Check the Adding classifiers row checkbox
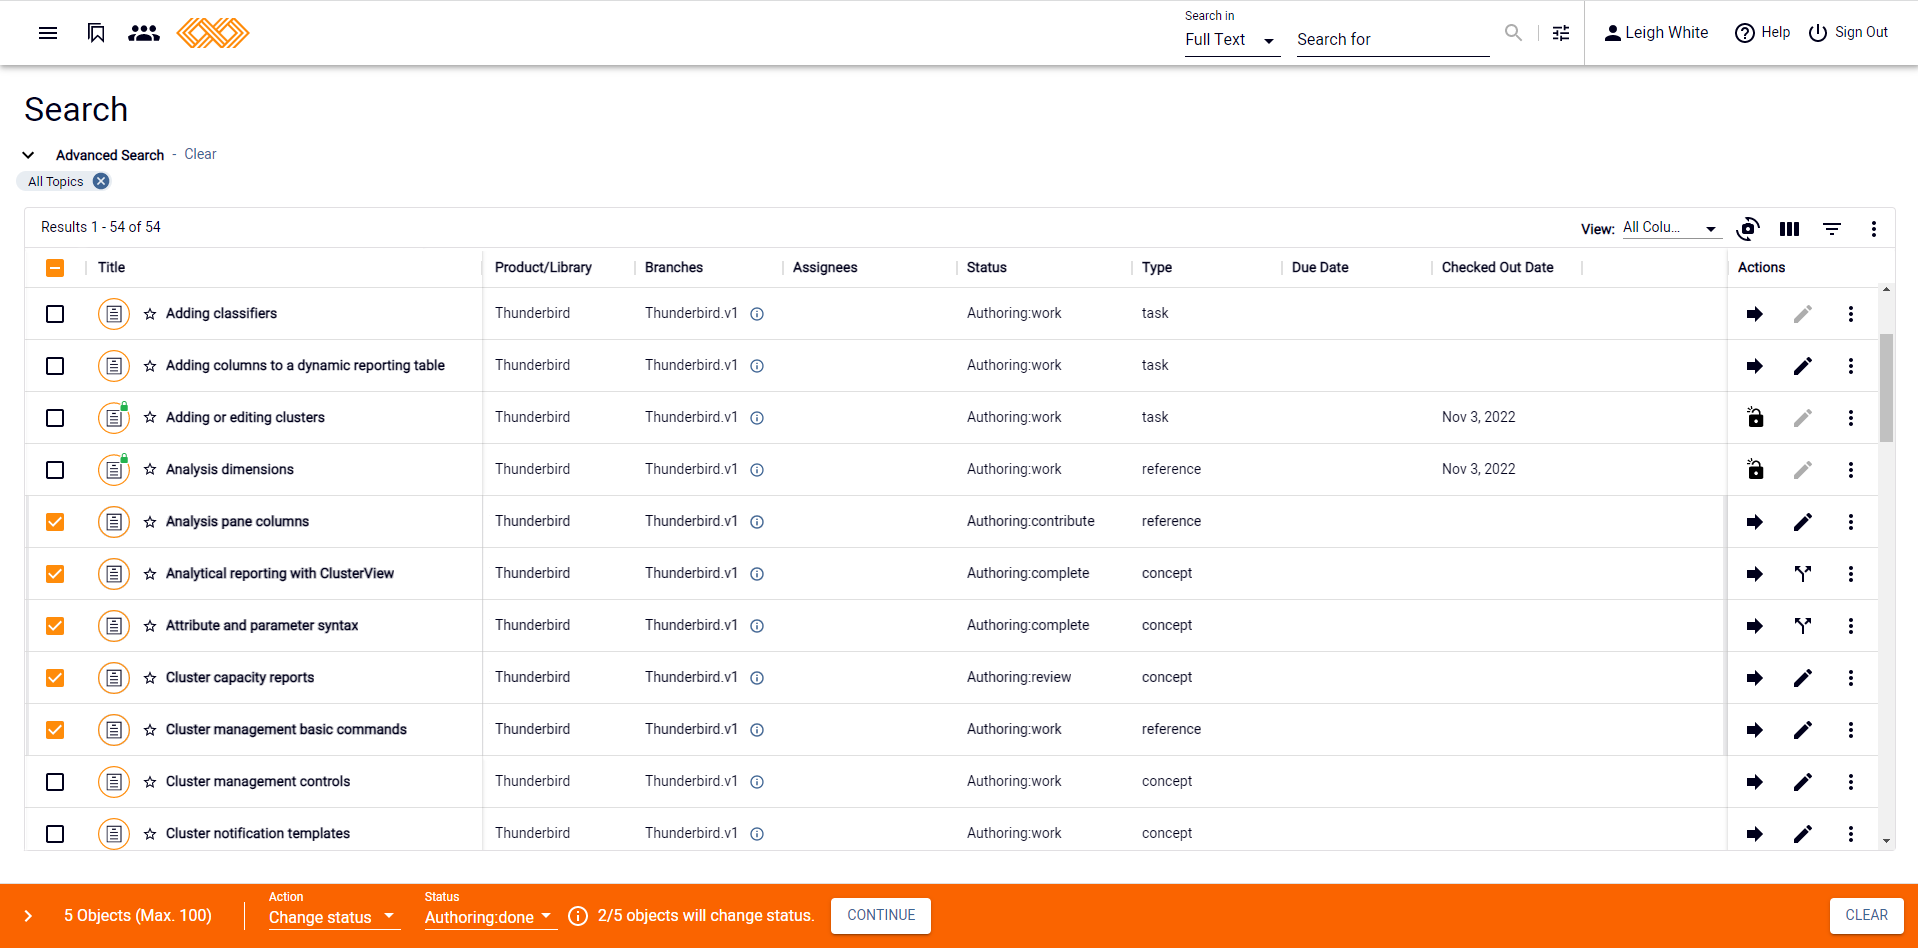 coord(55,314)
